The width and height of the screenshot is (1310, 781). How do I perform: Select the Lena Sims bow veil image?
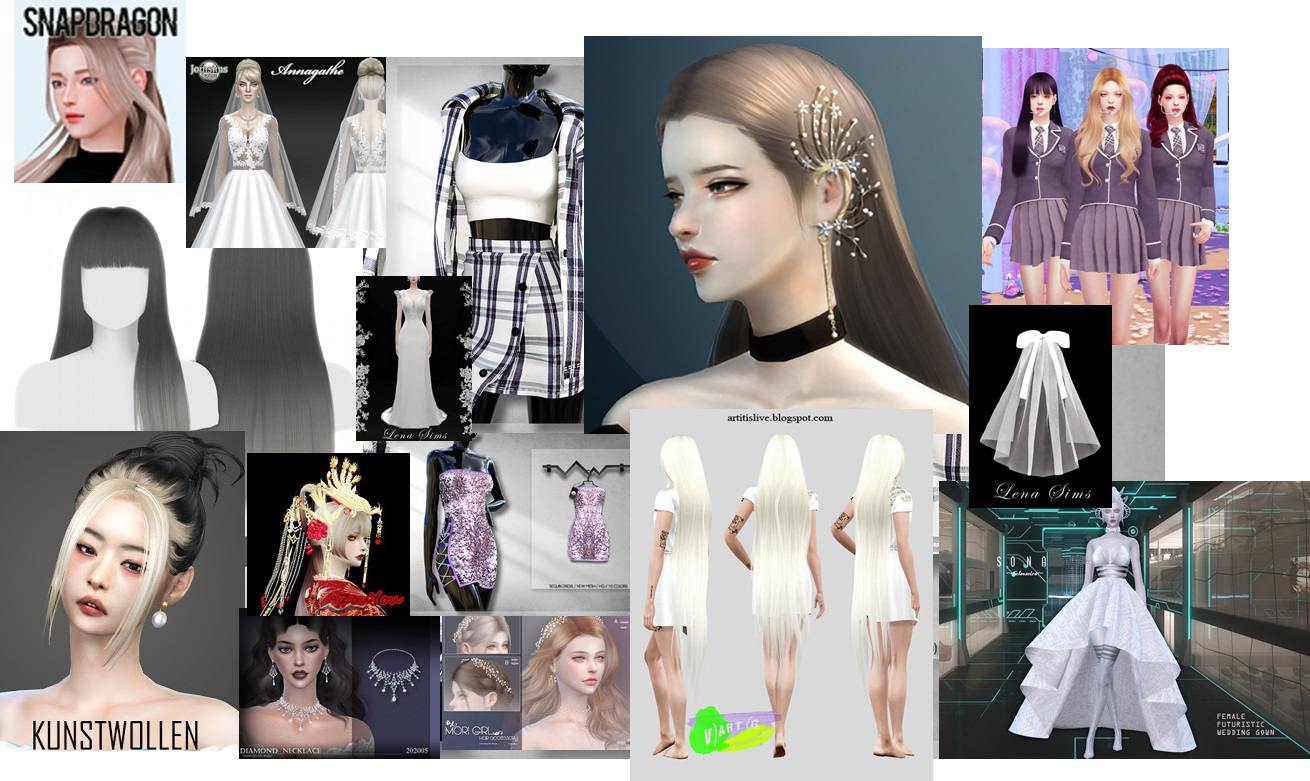[1040, 407]
